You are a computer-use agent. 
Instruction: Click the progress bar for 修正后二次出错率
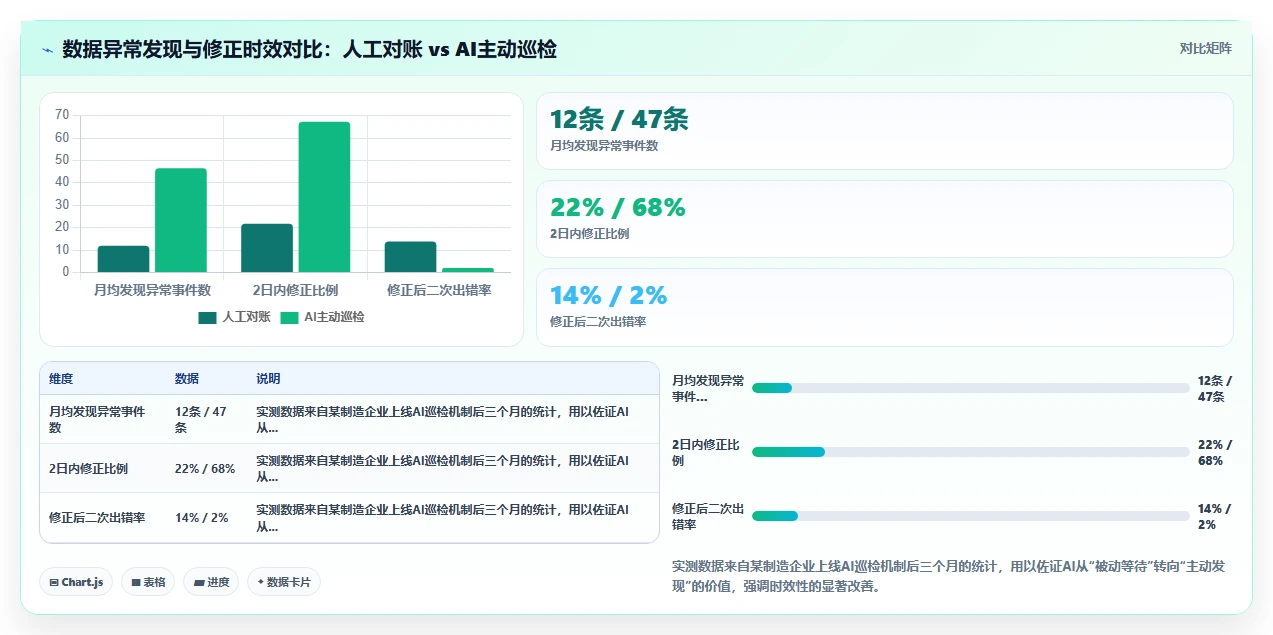tap(970, 516)
